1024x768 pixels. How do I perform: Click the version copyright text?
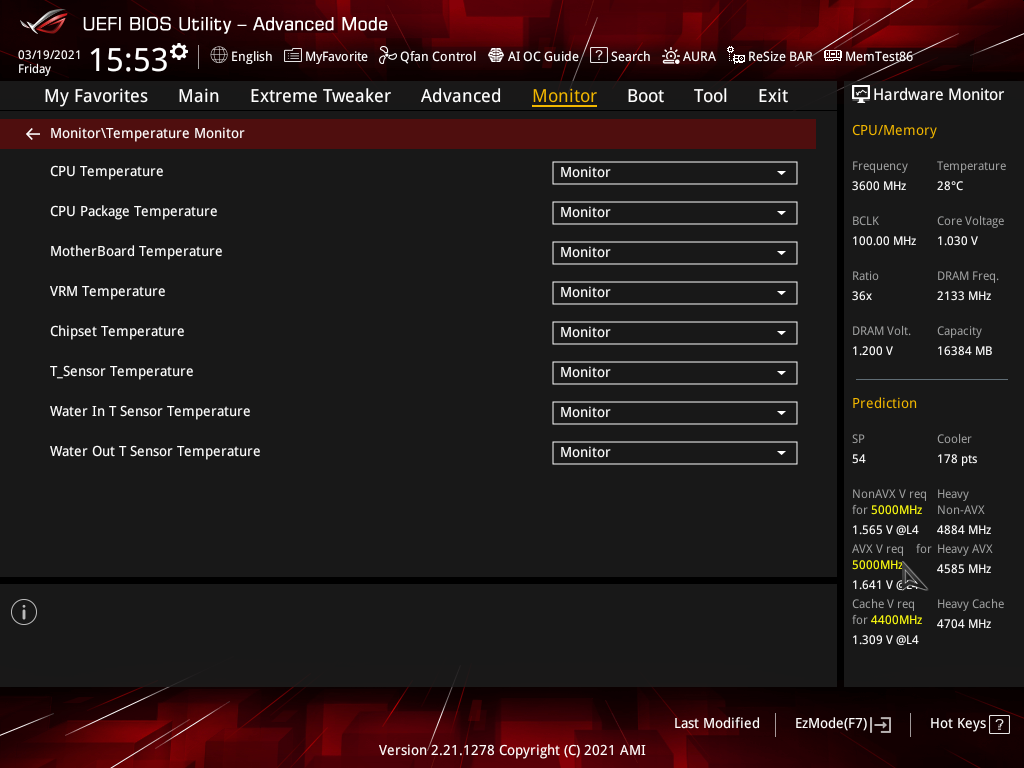point(512,750)
